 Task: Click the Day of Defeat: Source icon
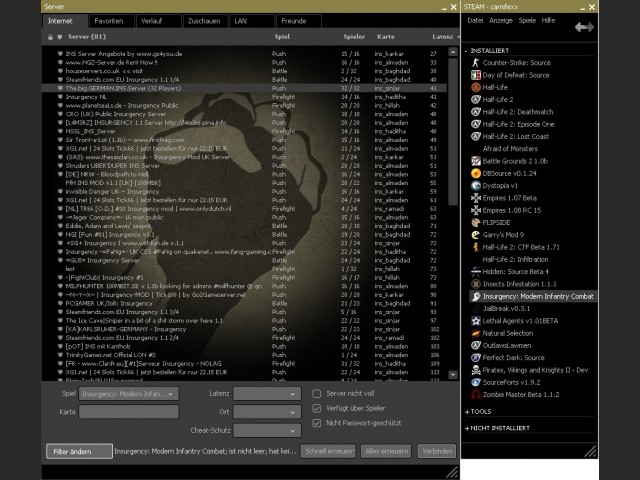[476, 75]
